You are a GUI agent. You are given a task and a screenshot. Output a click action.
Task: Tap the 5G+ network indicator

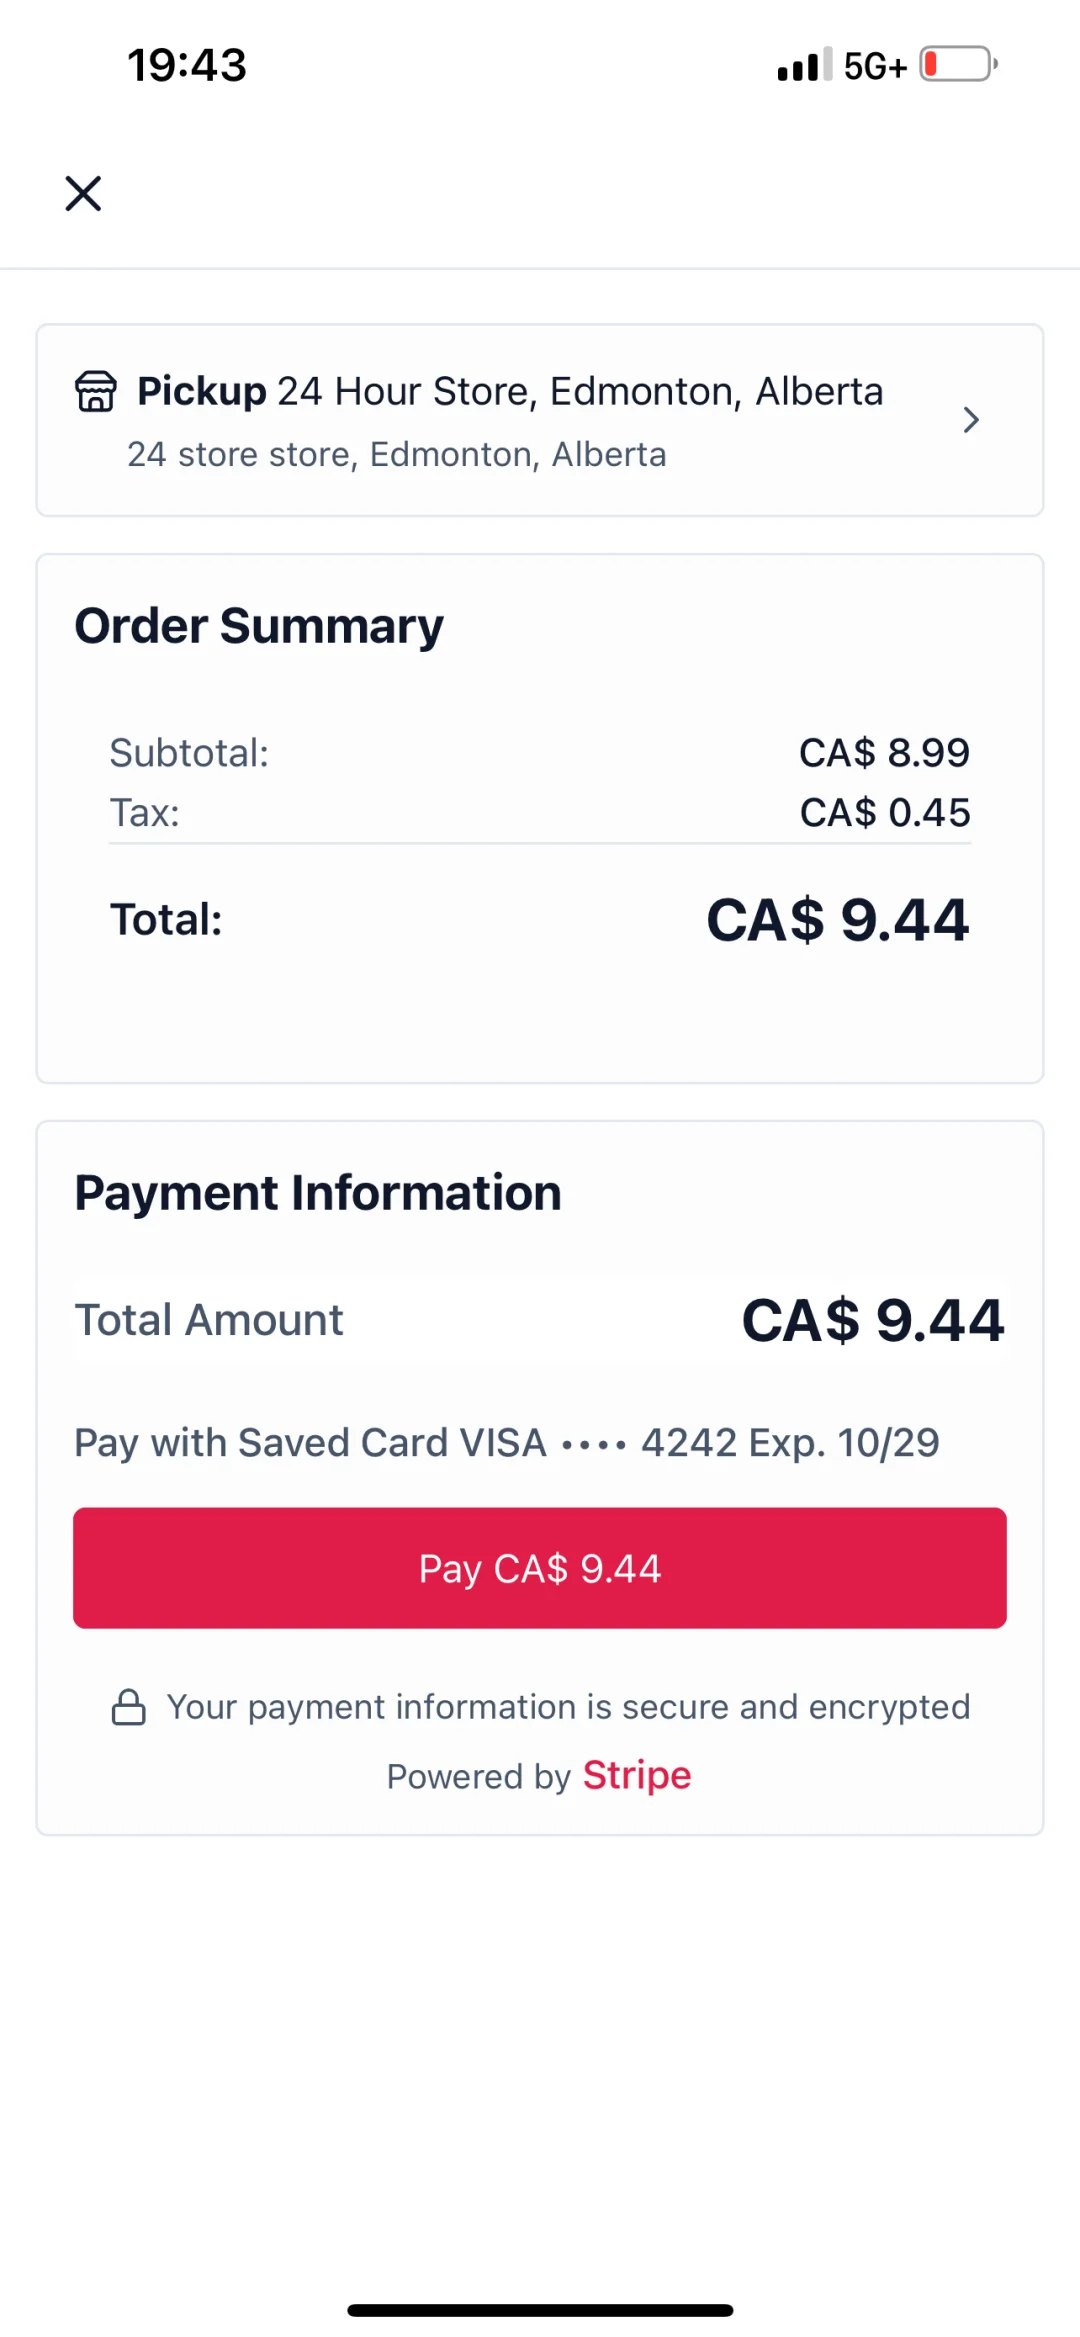pyautogui.click(x=875, y=66)
